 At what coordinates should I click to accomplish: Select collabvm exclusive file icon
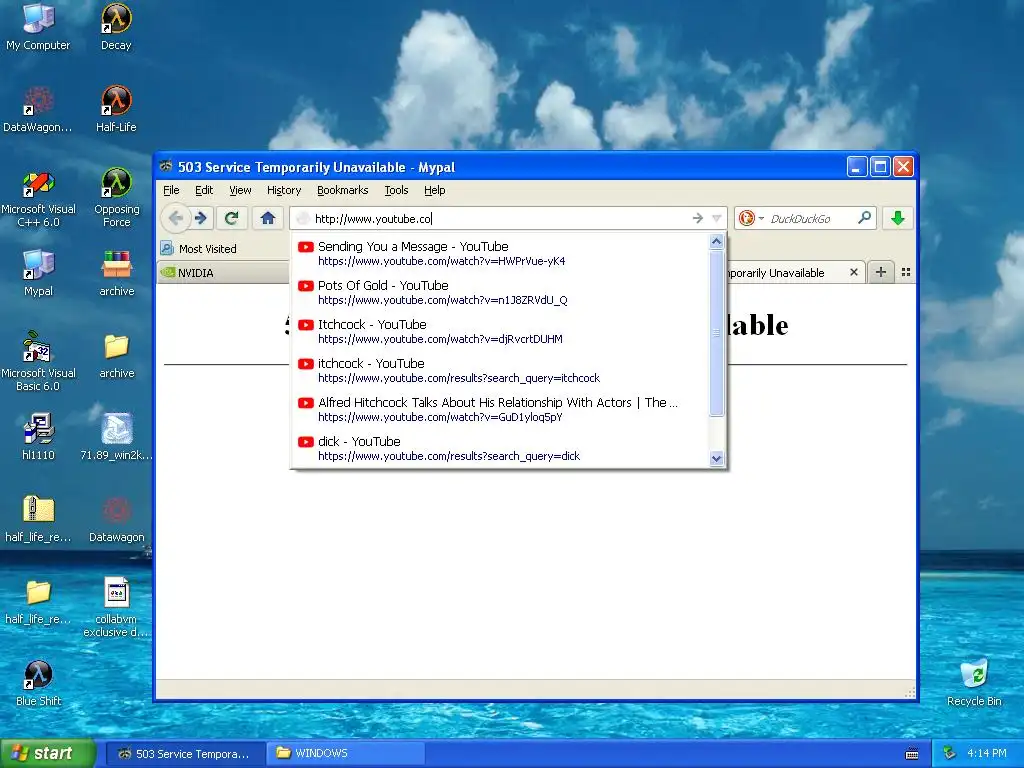click(116, 607)
